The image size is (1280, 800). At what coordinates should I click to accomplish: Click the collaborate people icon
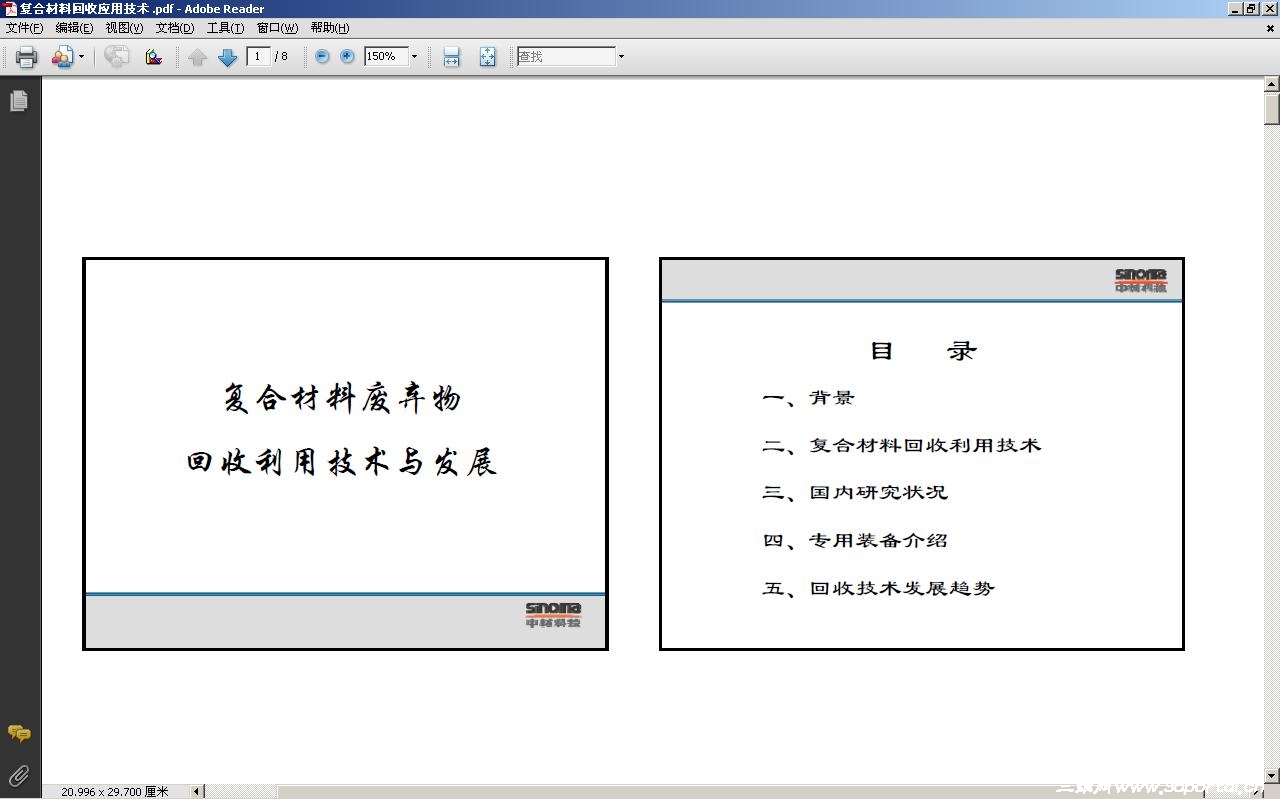(62, 57)
